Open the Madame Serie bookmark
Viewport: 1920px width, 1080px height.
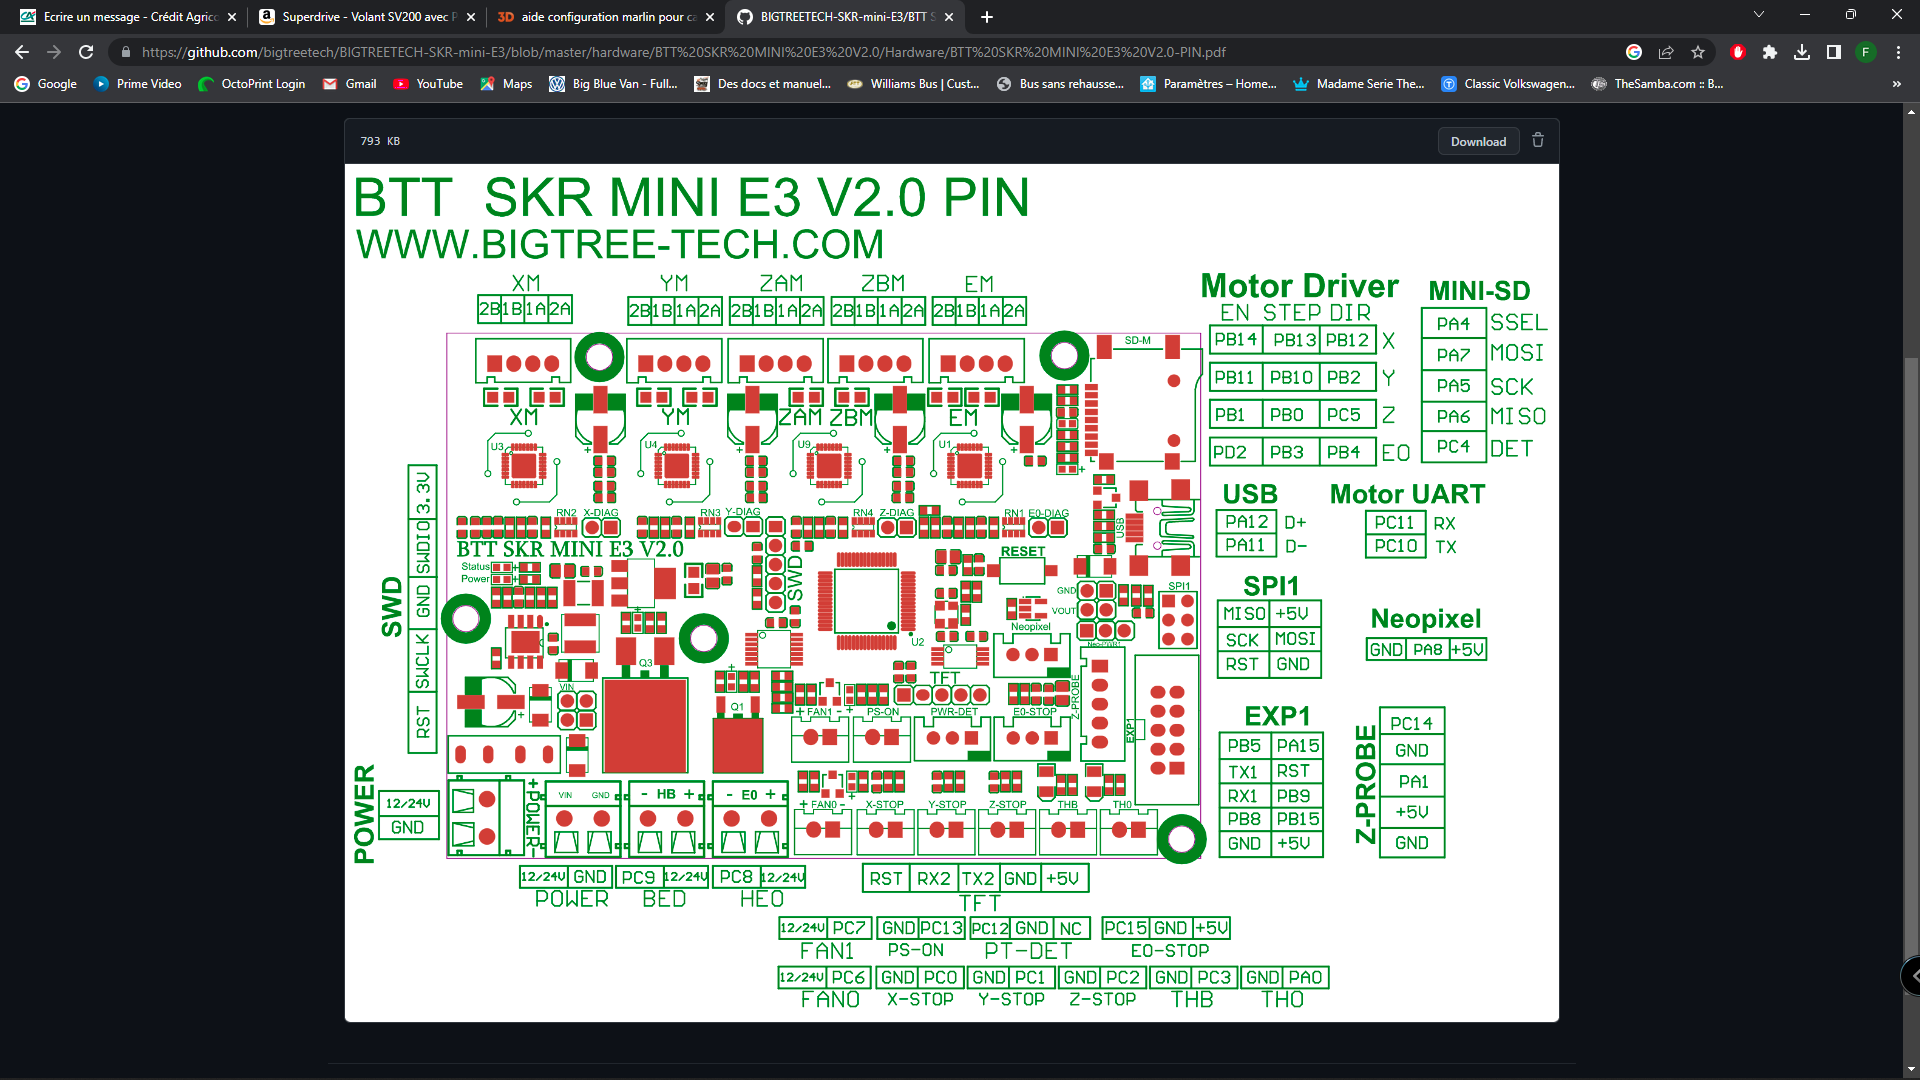click(x=1358, y=84)
